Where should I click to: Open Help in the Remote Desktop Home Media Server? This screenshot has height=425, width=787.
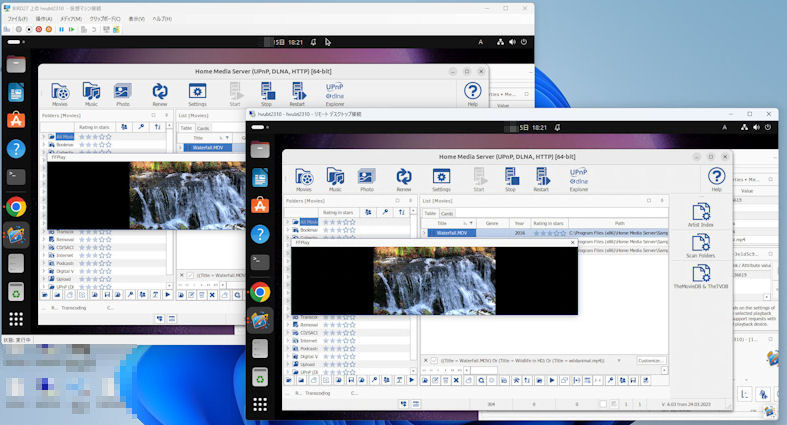click(x=716, y=180)
